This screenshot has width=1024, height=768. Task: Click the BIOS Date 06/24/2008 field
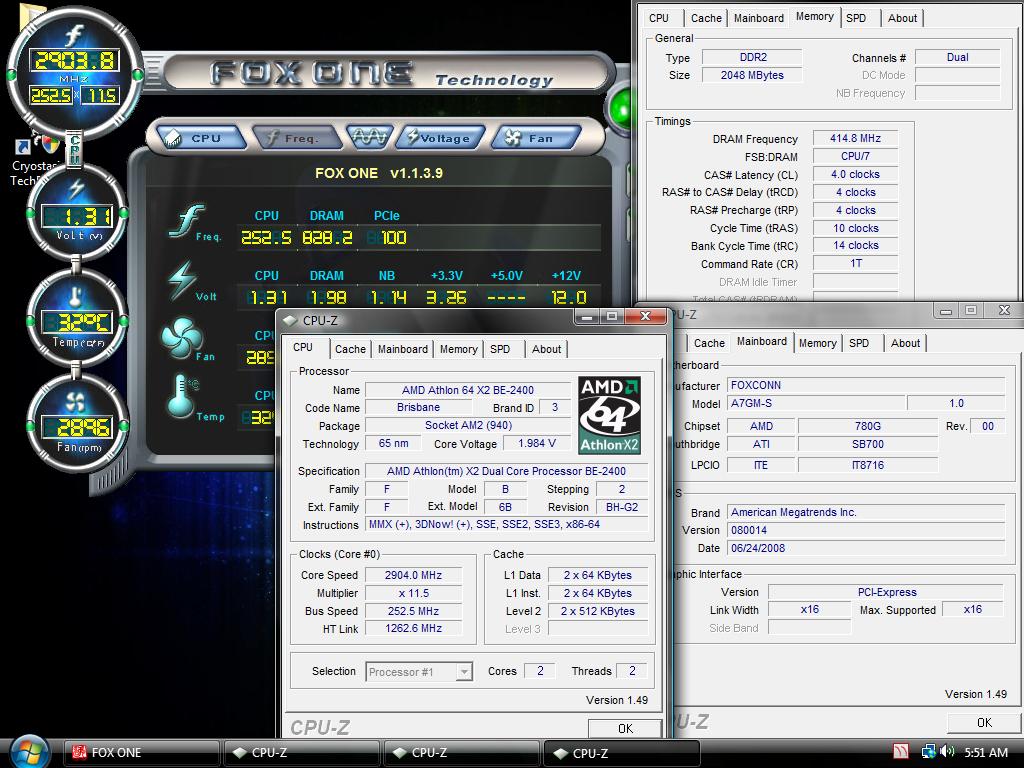(866, 549)
